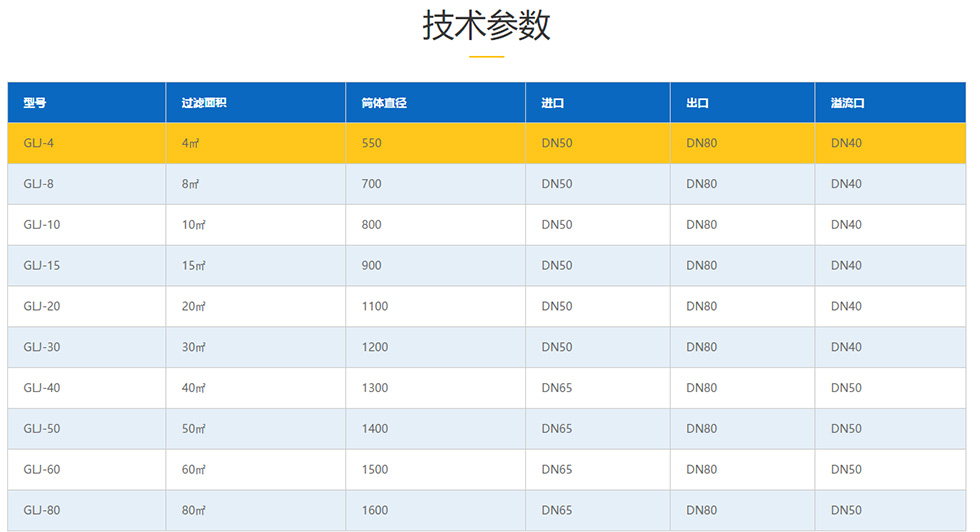Click the 进口 column header
The image size is (980, 532).
[553, 103]
